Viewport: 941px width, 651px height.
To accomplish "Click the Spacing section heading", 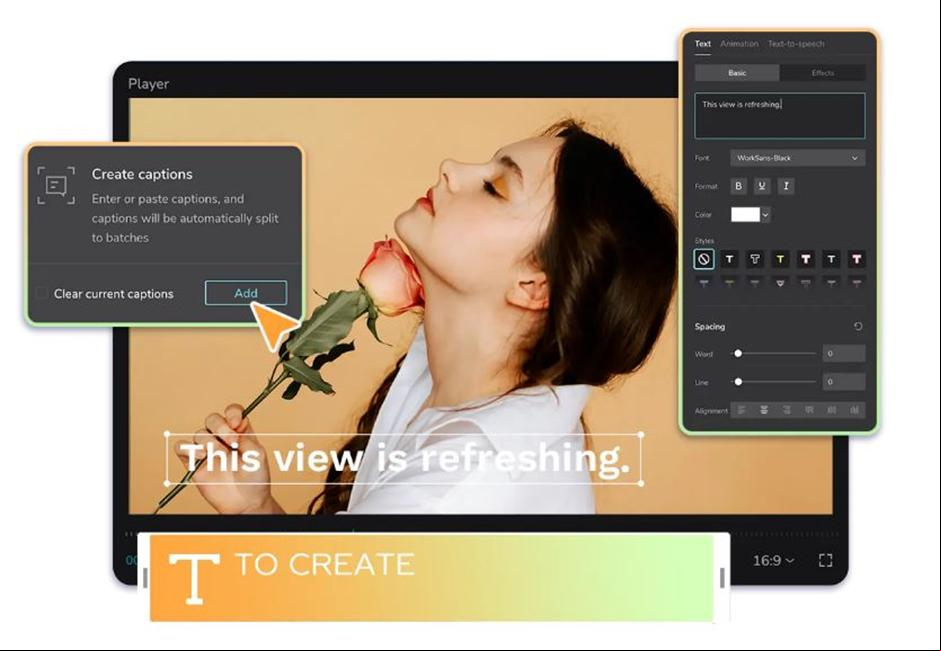I will click(710, 326).
